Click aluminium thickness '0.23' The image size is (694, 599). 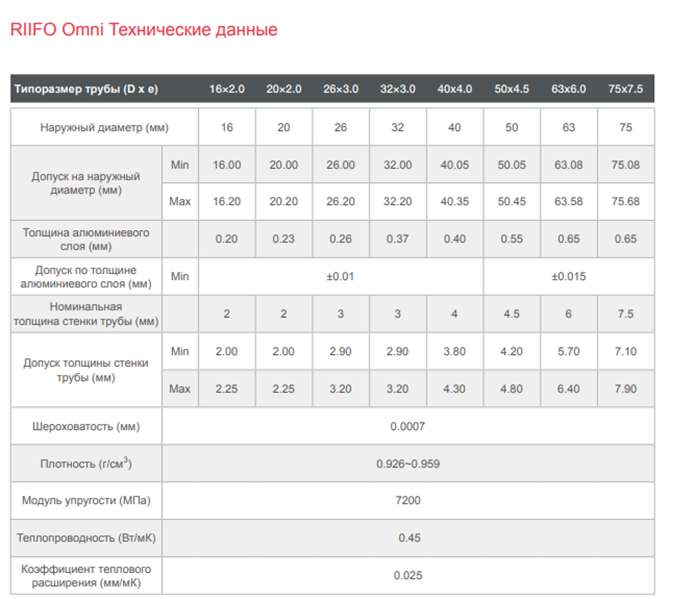[283, 239]
